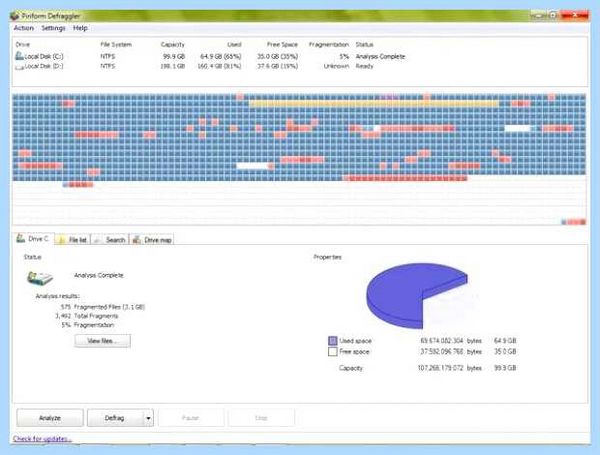Click the Used space color swatch
The height and width of the screenshot is (455, 600).
(333, 341)
